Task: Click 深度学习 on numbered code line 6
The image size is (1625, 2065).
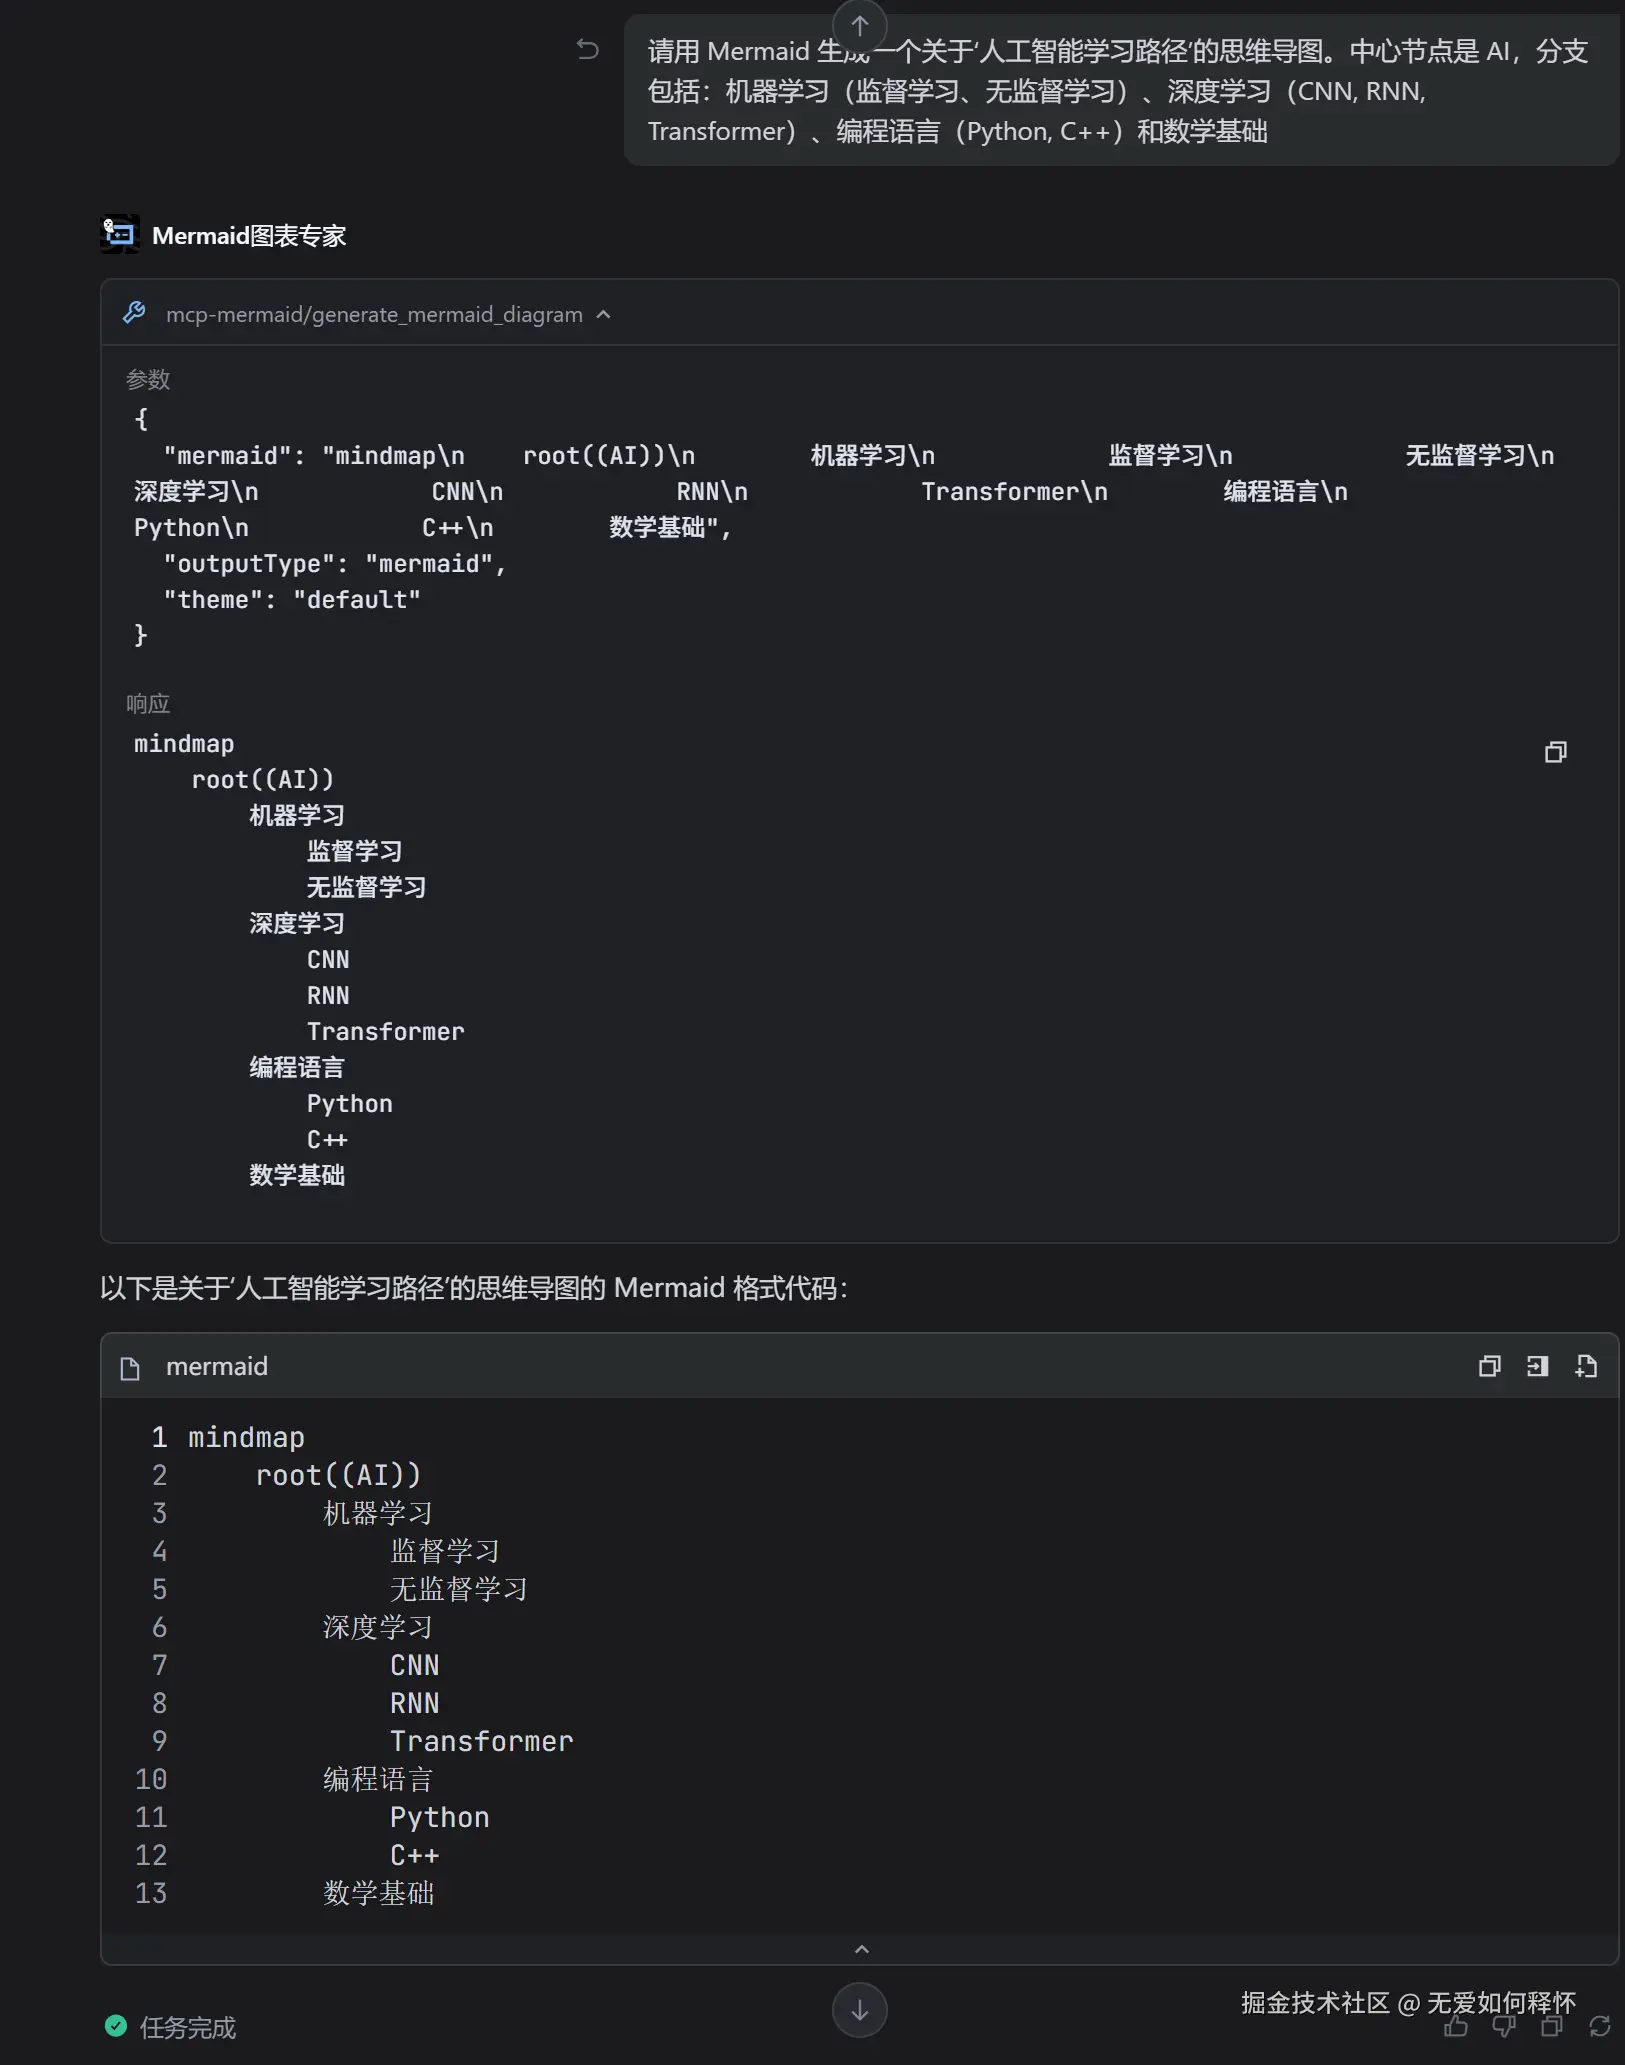Action: (378, 1628)
